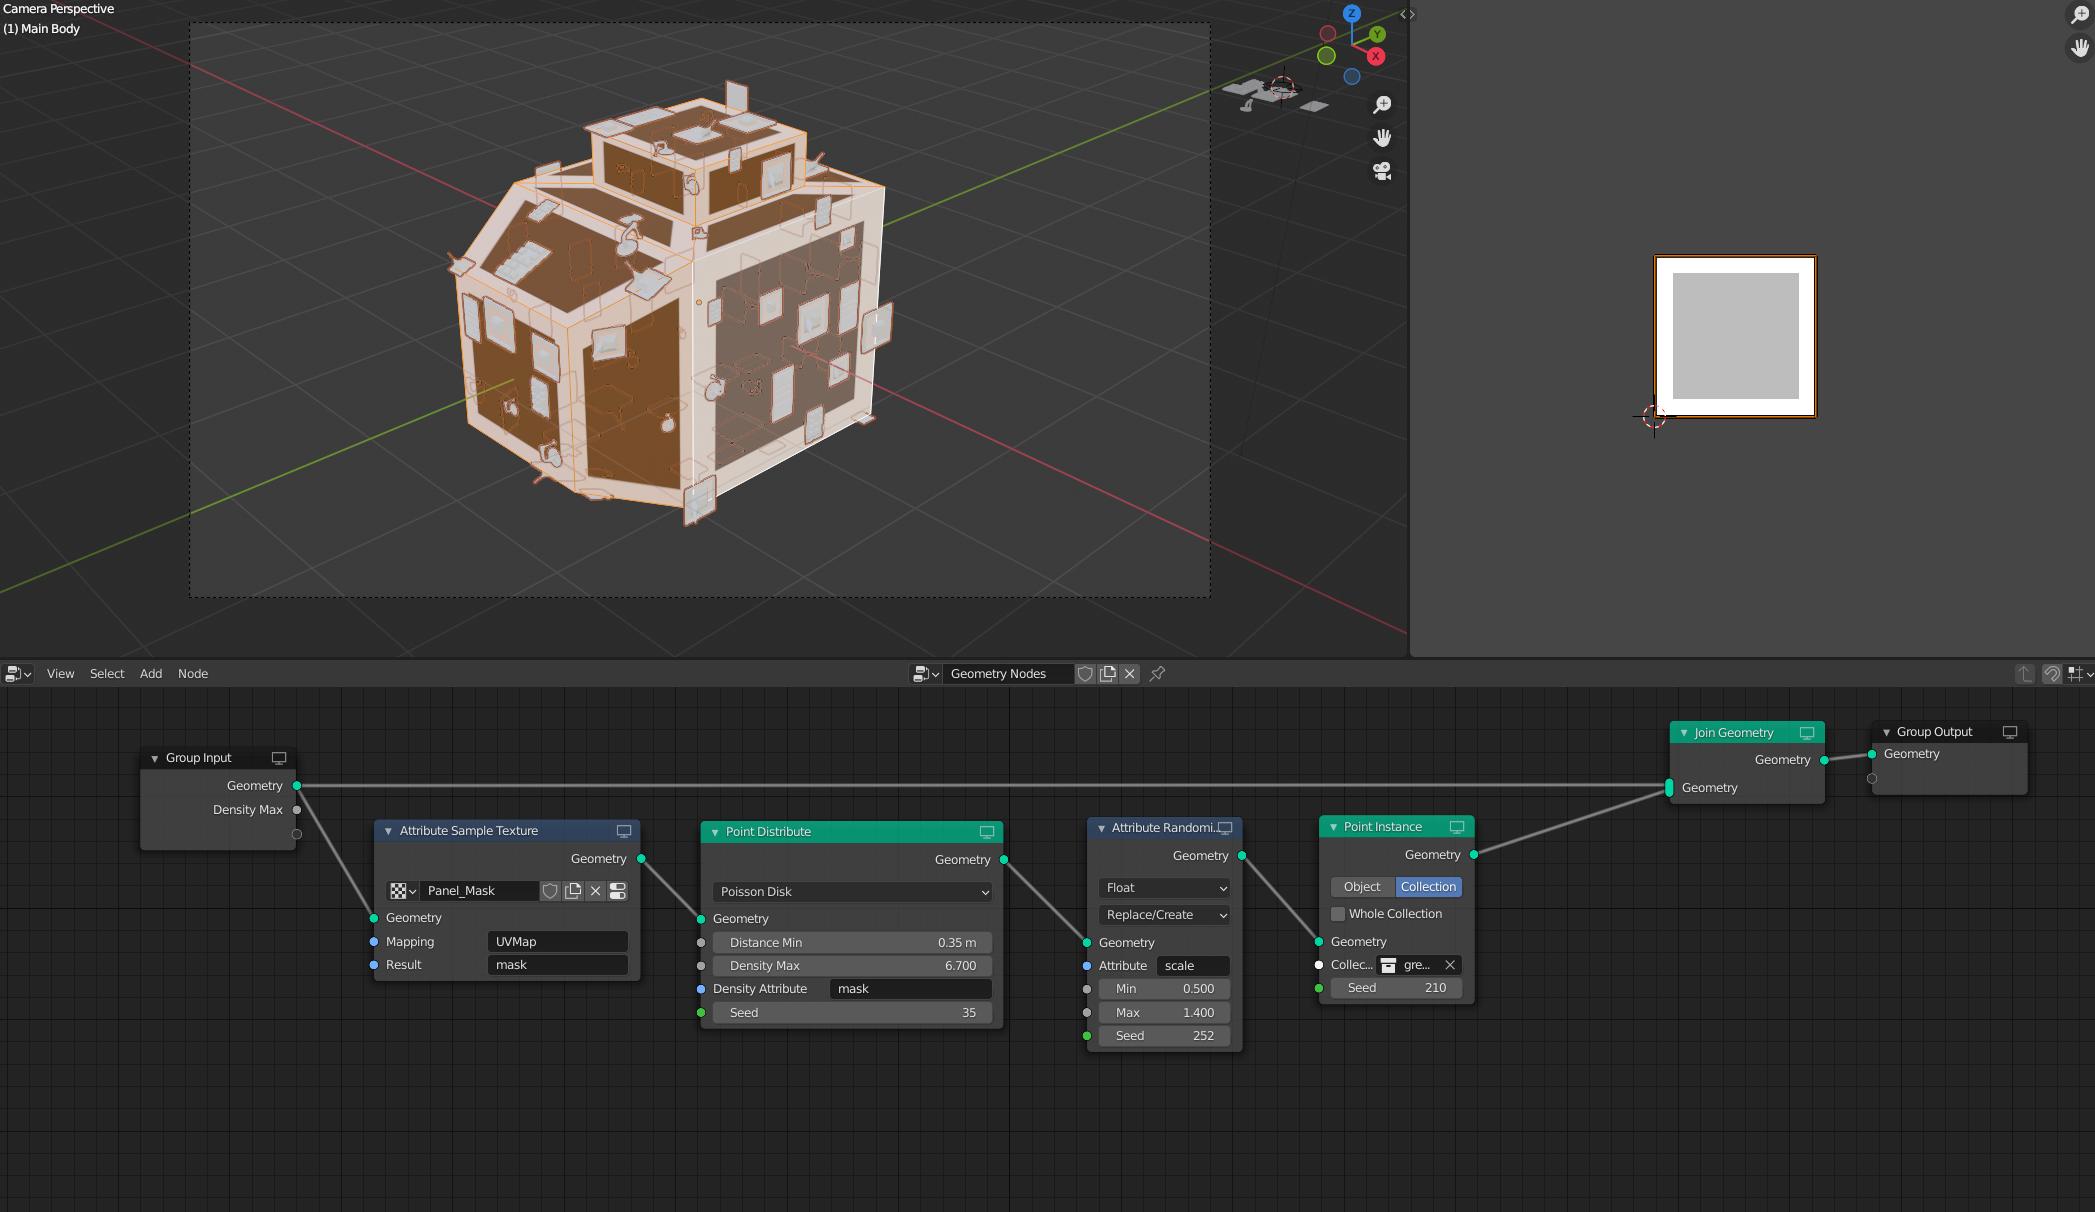Screen dimensions: 2095x1212
Task: Click the Join Geometry node monitor icon
Action: coord(1807,733)
